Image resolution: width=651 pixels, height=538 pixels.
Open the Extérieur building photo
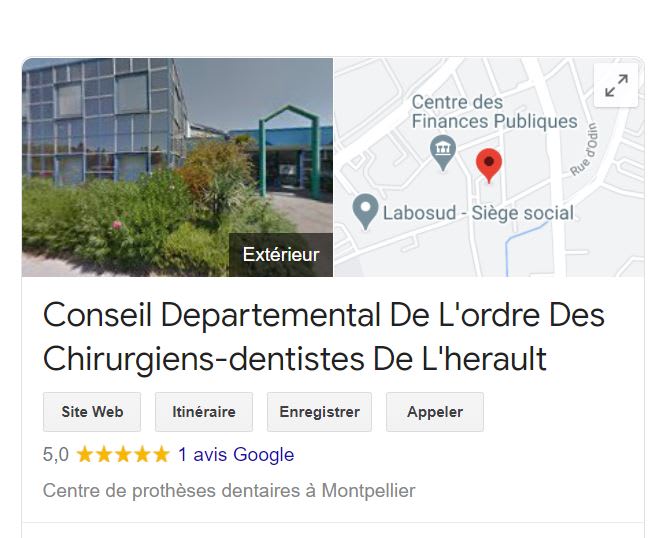pos(177,167)
